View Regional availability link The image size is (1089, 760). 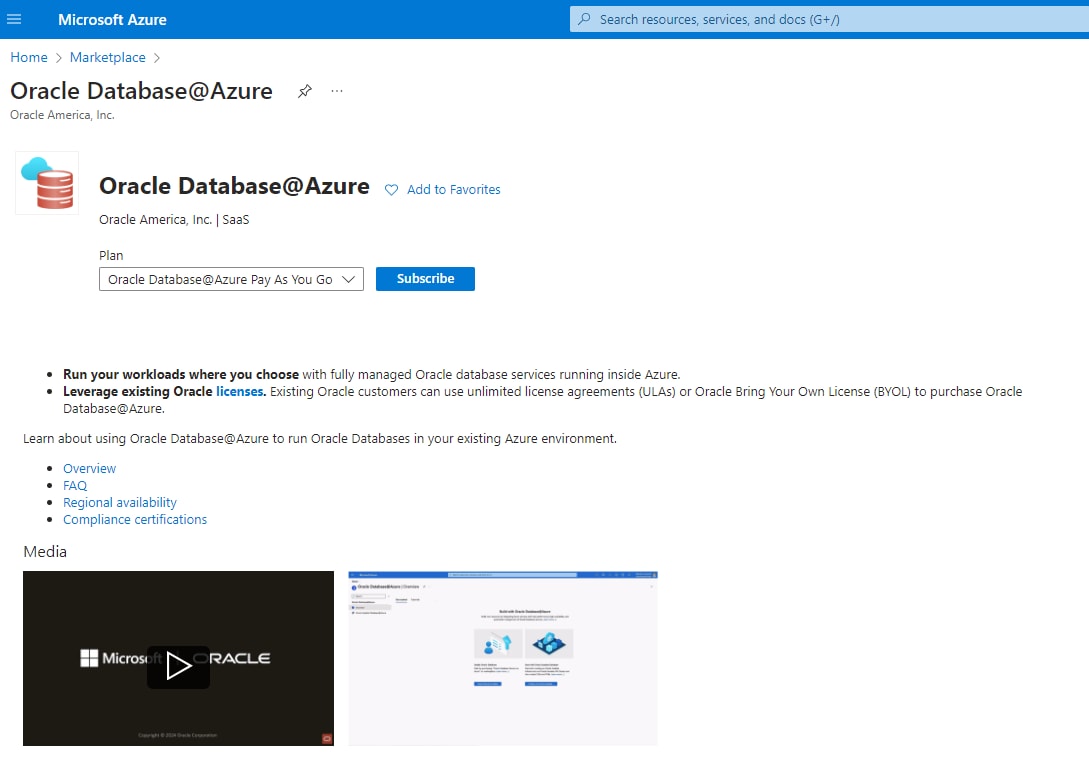120,503
